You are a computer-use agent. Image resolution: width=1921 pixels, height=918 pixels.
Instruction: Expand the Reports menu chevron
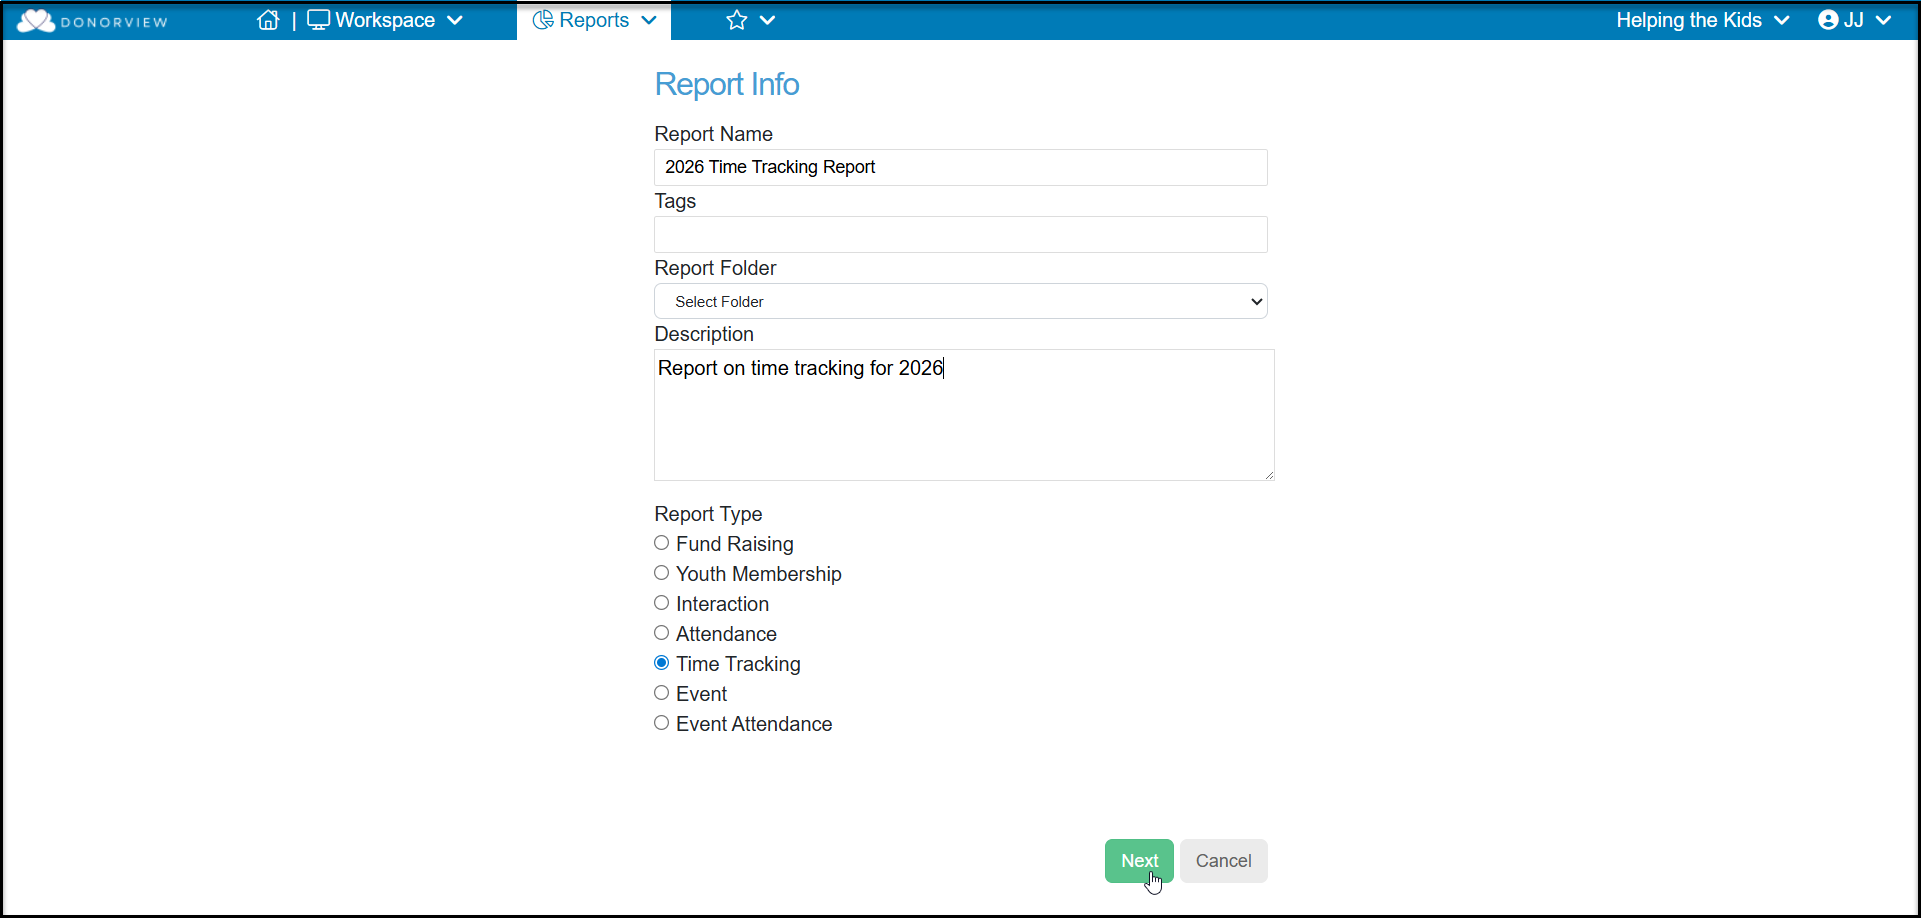coord(649,21)
